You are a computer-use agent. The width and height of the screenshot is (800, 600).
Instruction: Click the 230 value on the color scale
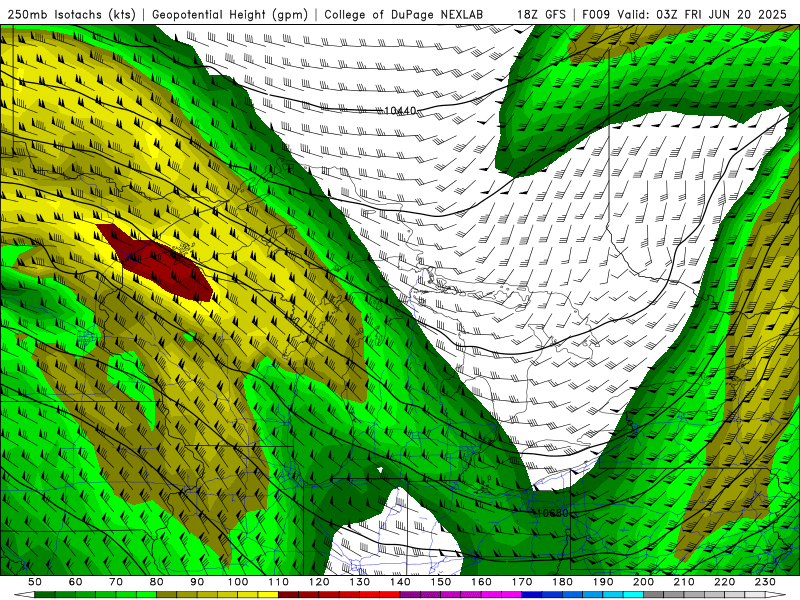(x=765, y=582)
